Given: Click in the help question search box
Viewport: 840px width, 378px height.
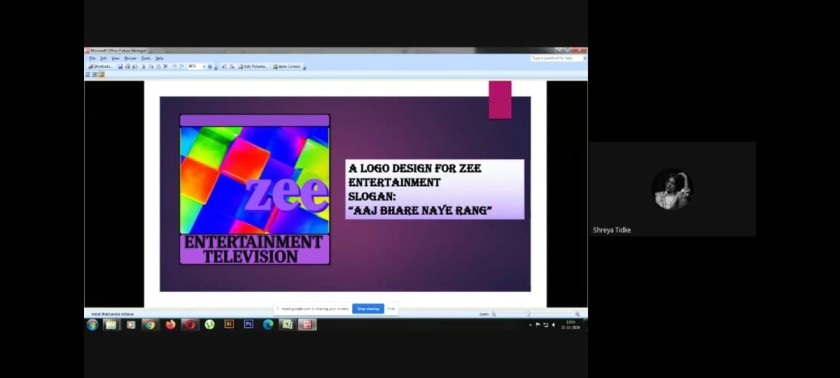Looking at the screenshot, I should (556, 58).
